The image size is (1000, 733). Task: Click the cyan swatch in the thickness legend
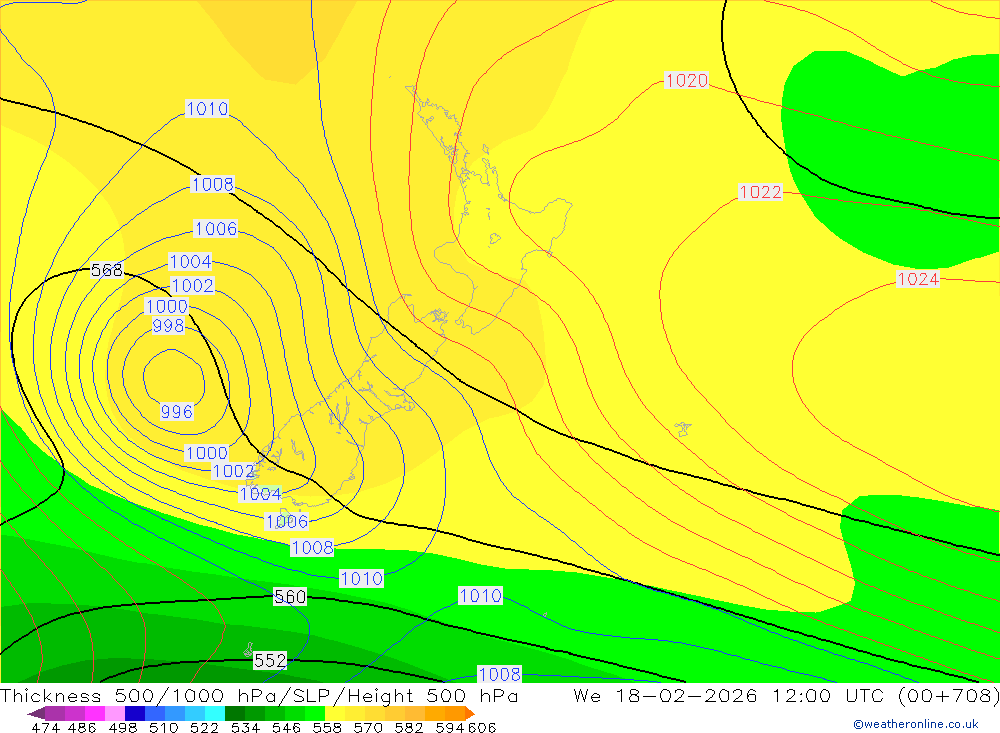[x=215, y=713]
